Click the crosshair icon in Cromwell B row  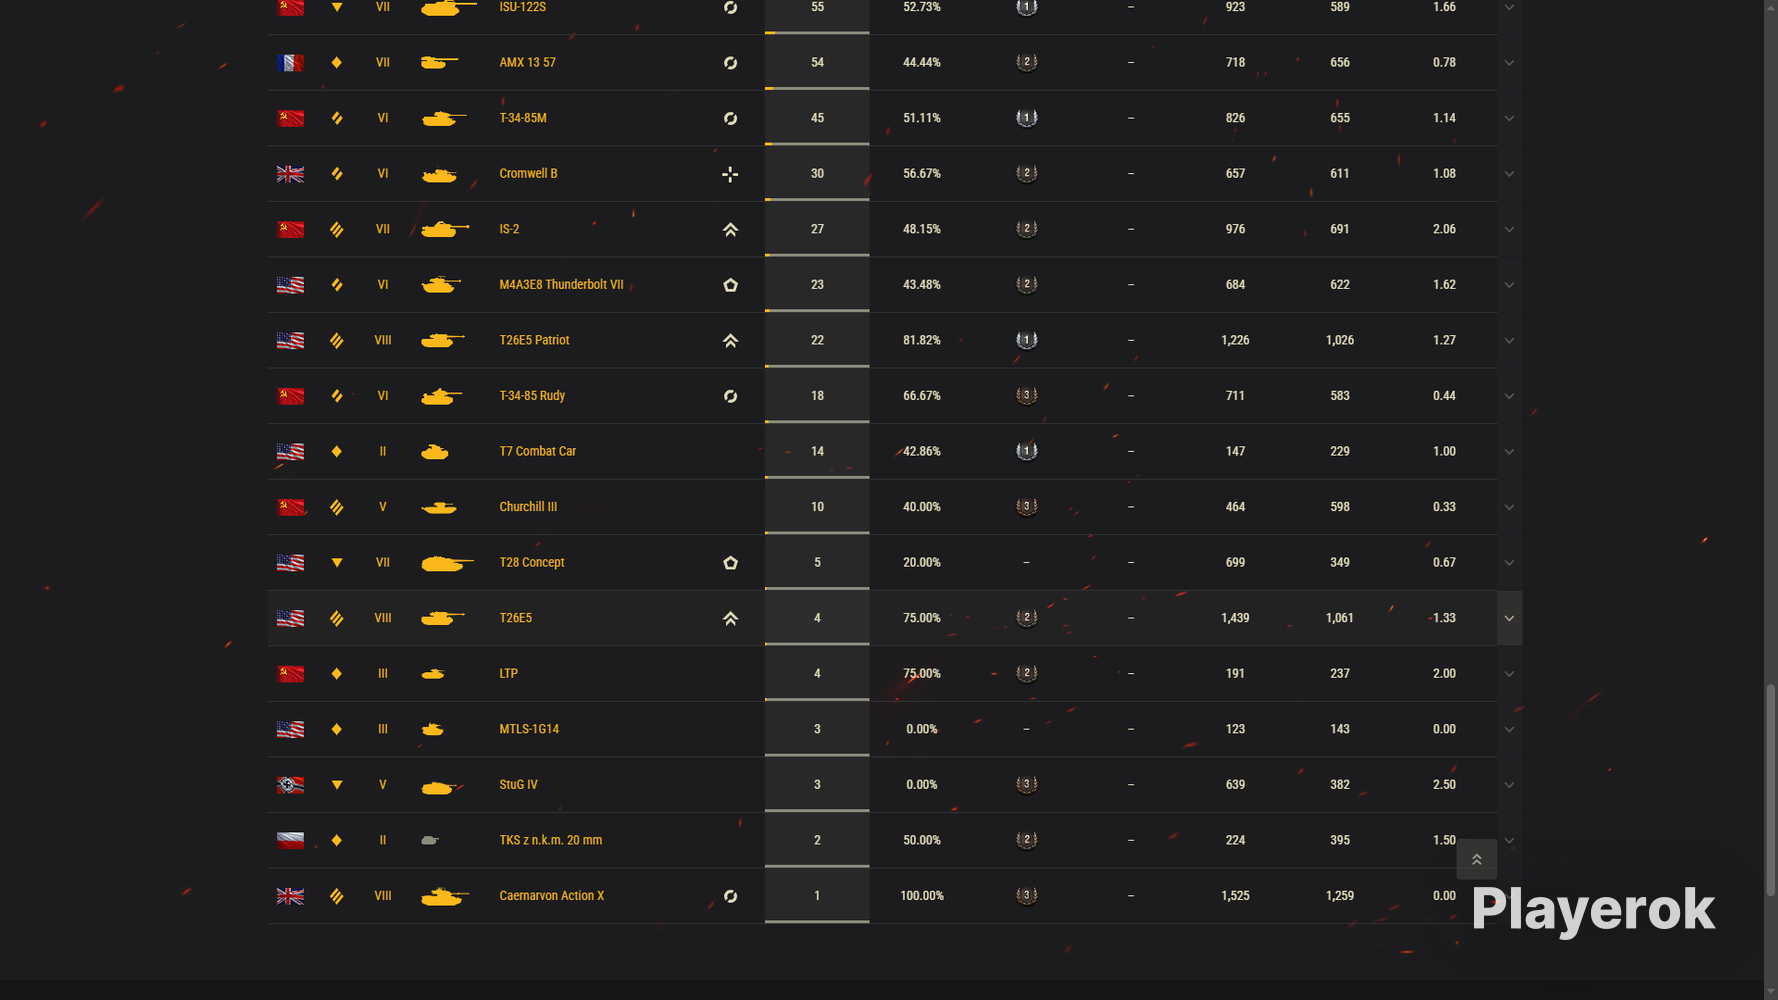point(730,174)
